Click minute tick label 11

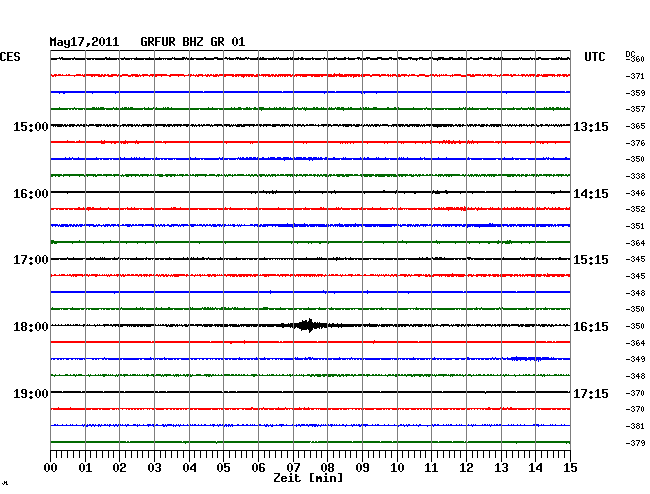tap(432, 468)
